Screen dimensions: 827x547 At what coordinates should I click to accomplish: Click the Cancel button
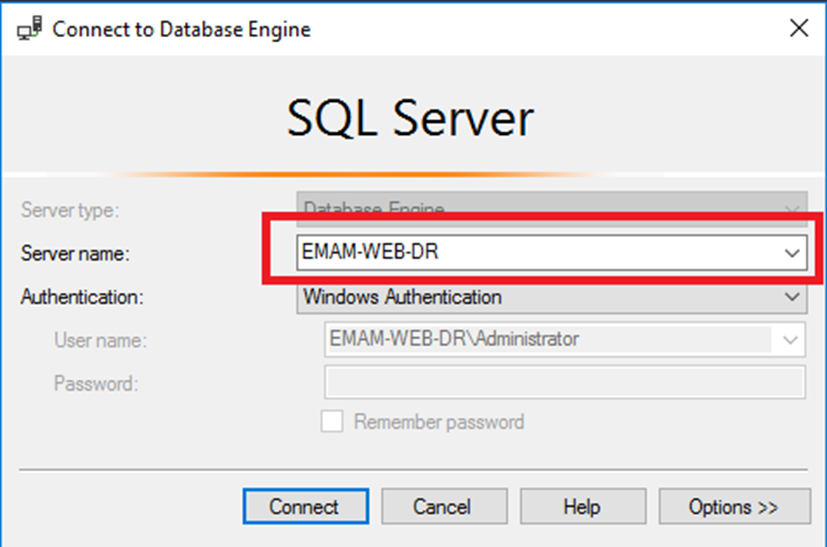click(x=444, y=506)
